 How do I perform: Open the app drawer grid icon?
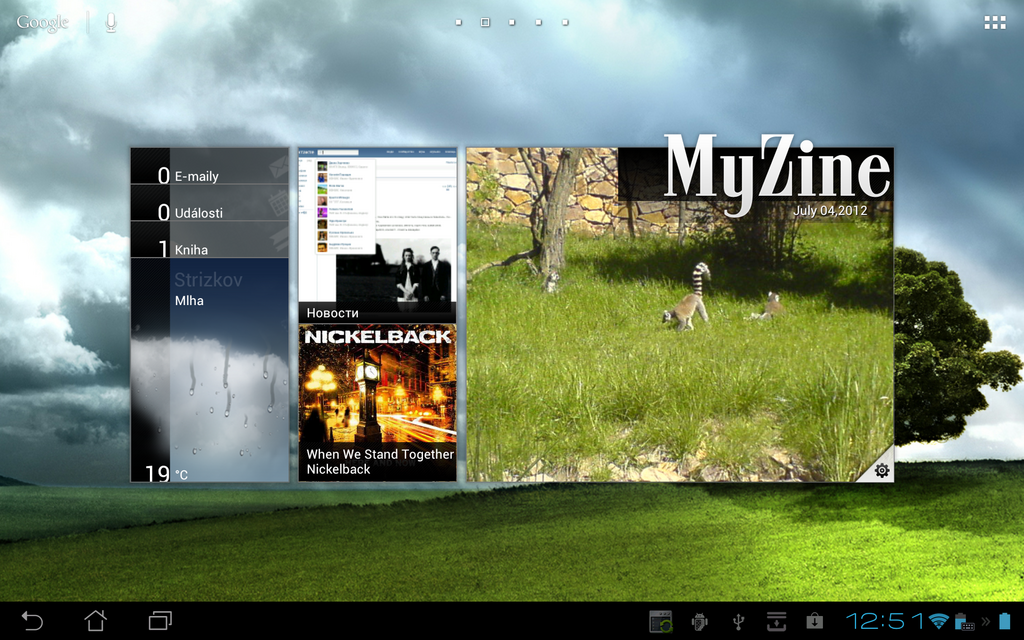[994, 22]
